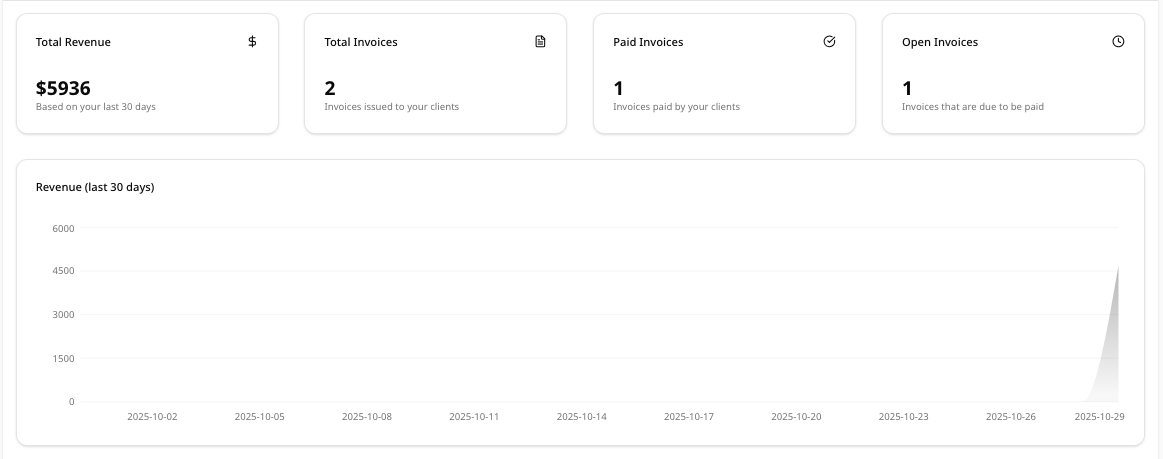Click the 'Based on your last 30 days' text

pos(96,107)
